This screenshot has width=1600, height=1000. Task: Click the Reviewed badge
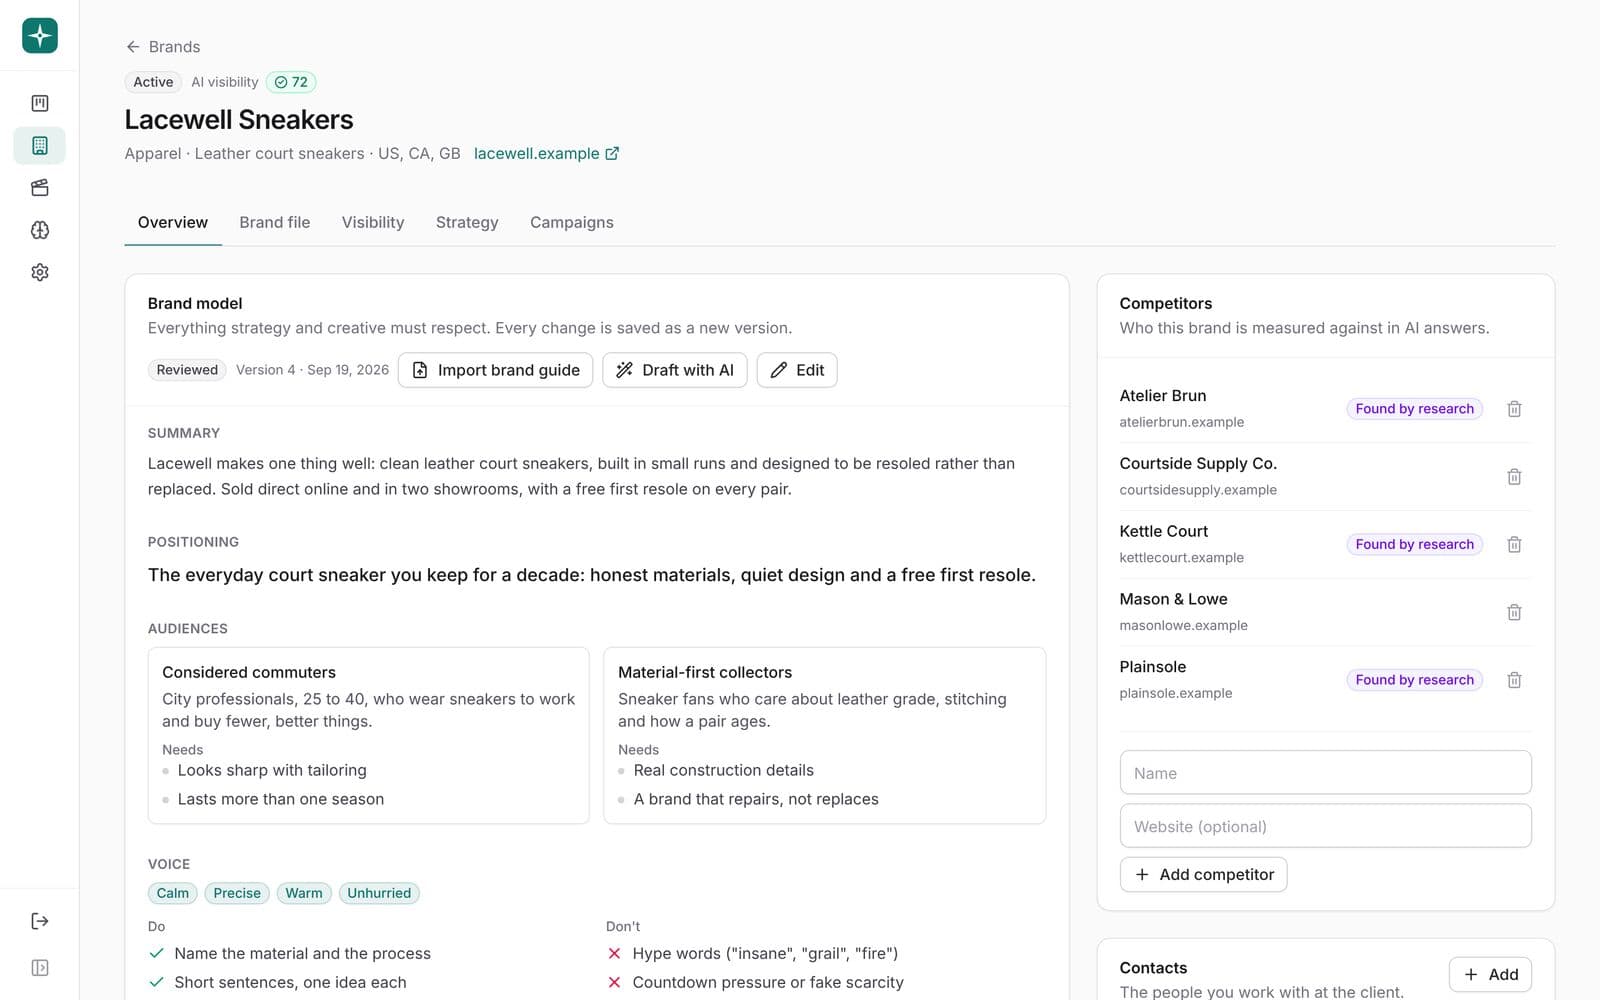[187, 370]
